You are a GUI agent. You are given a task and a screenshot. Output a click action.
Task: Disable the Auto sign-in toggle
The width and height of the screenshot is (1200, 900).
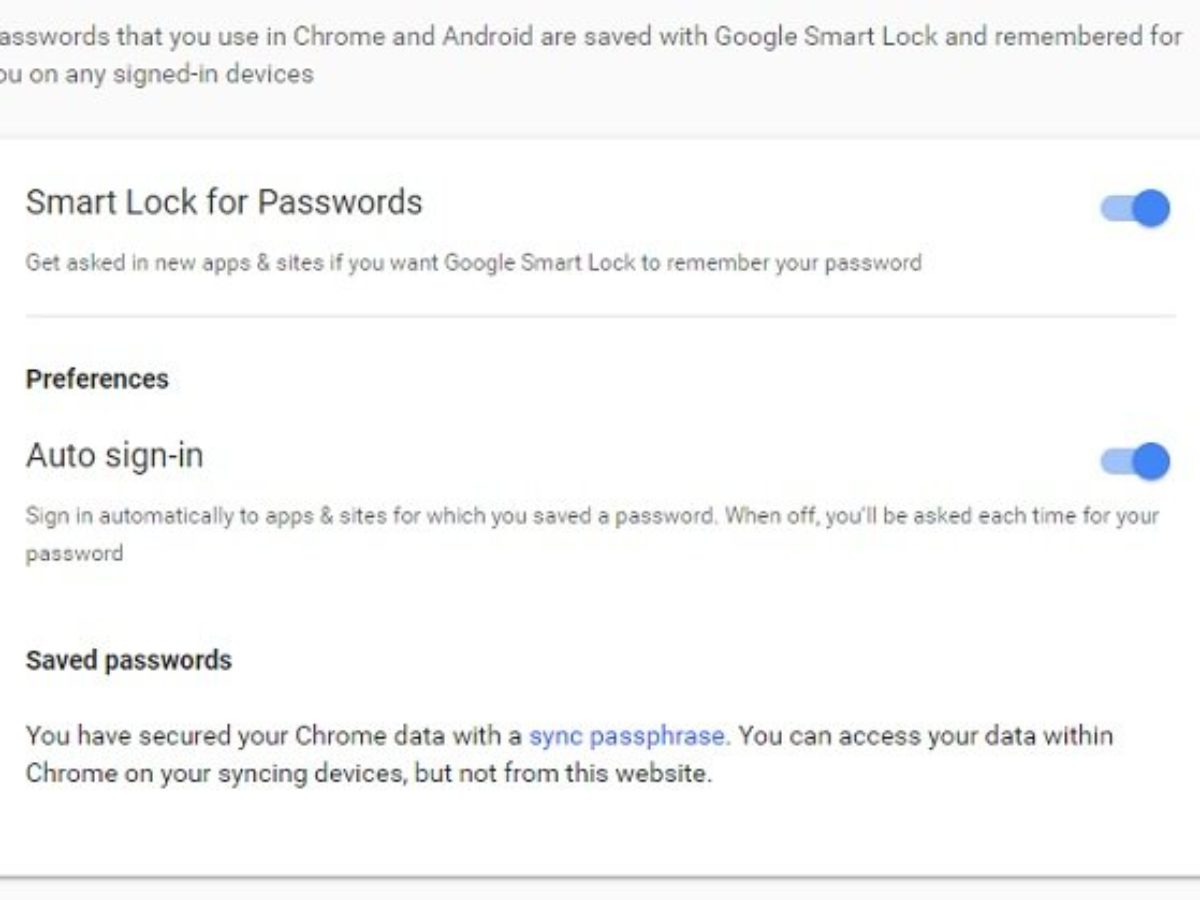click(1135, 461)
